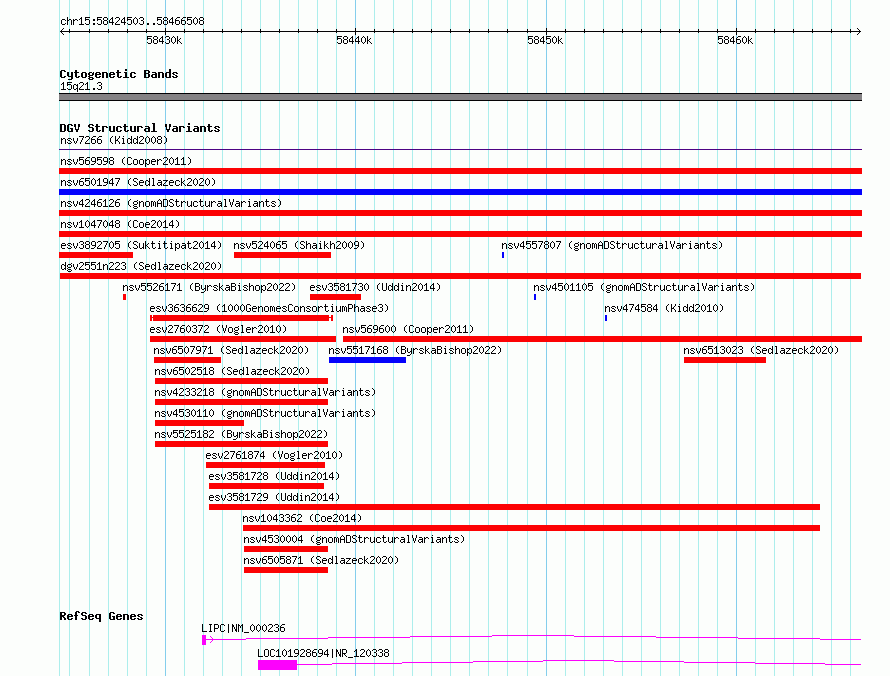This screenshot has height=676, width=890.
Task: Click the LIPC first exon marker
Action: 204,640
